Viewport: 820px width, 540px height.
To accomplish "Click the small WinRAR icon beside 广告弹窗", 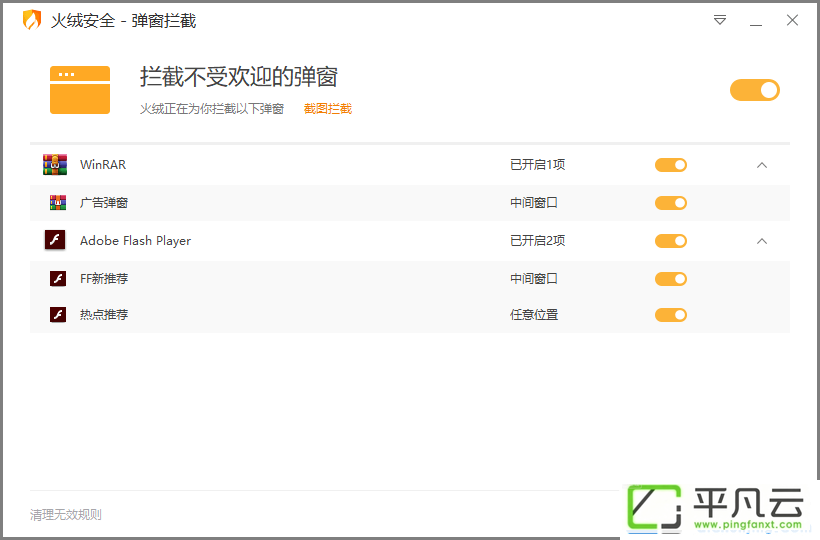I will [x=58, y=202].
